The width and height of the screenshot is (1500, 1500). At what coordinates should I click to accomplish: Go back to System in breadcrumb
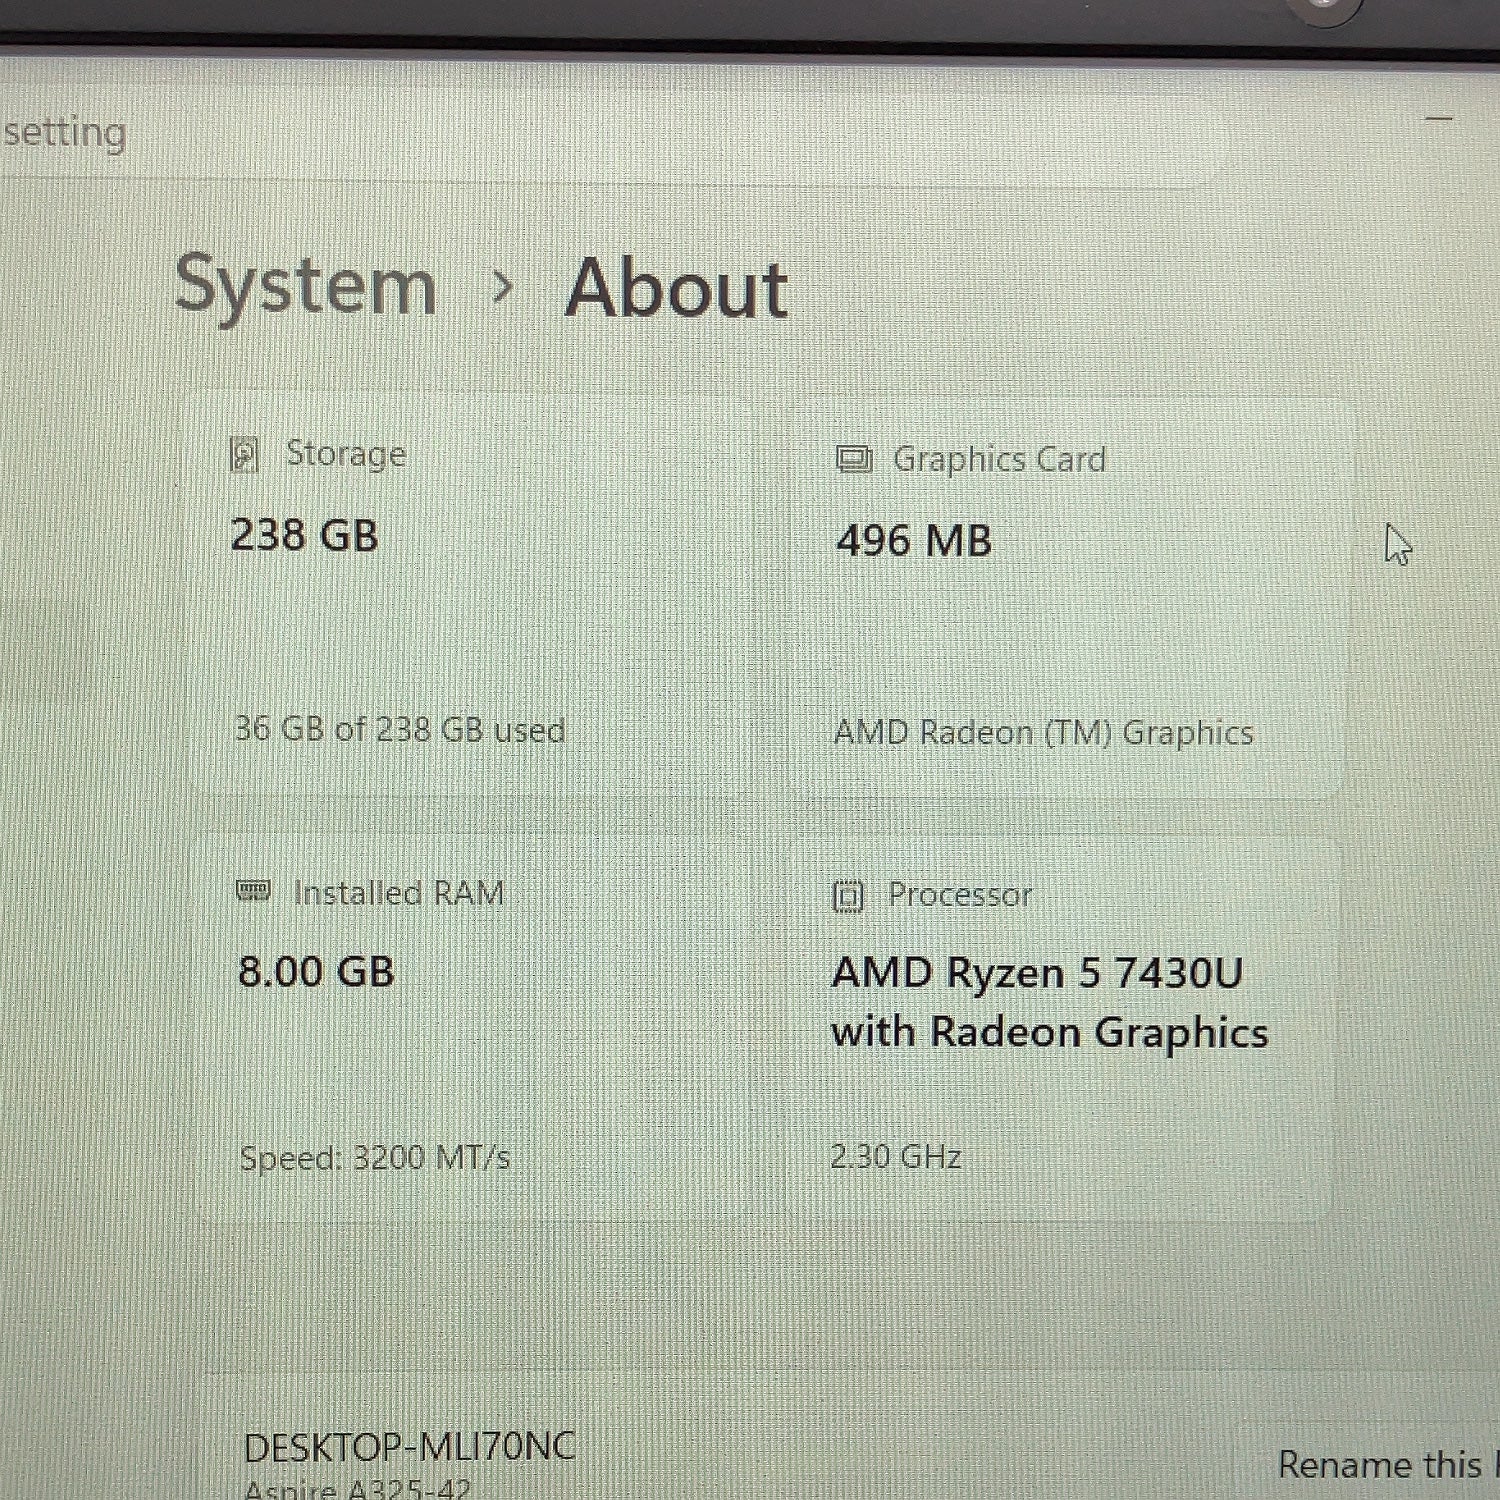click(x=306, y=286)
